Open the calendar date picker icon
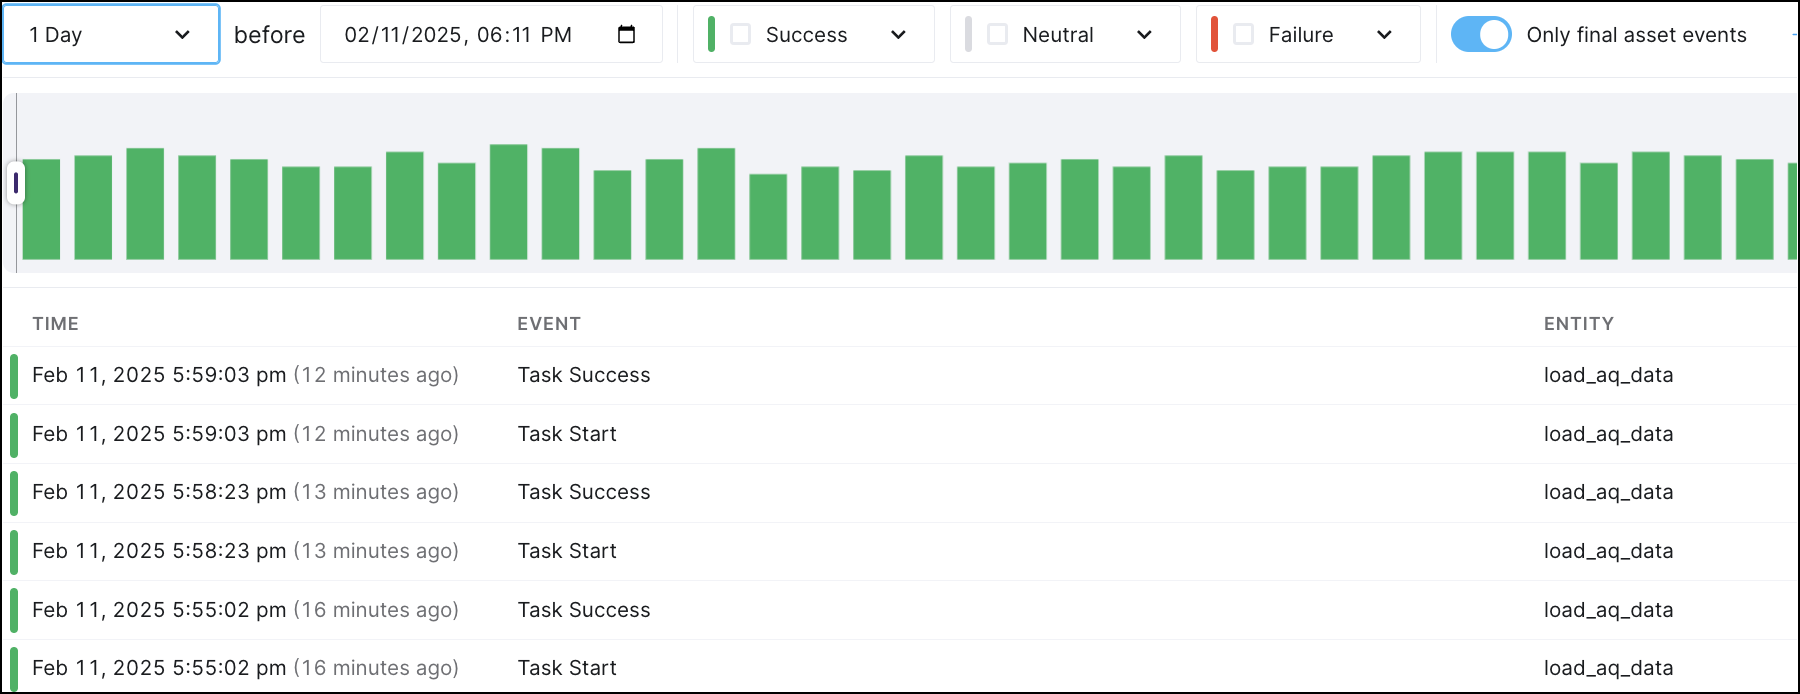This screenshot has height=694, width=1800. [626, 33]
